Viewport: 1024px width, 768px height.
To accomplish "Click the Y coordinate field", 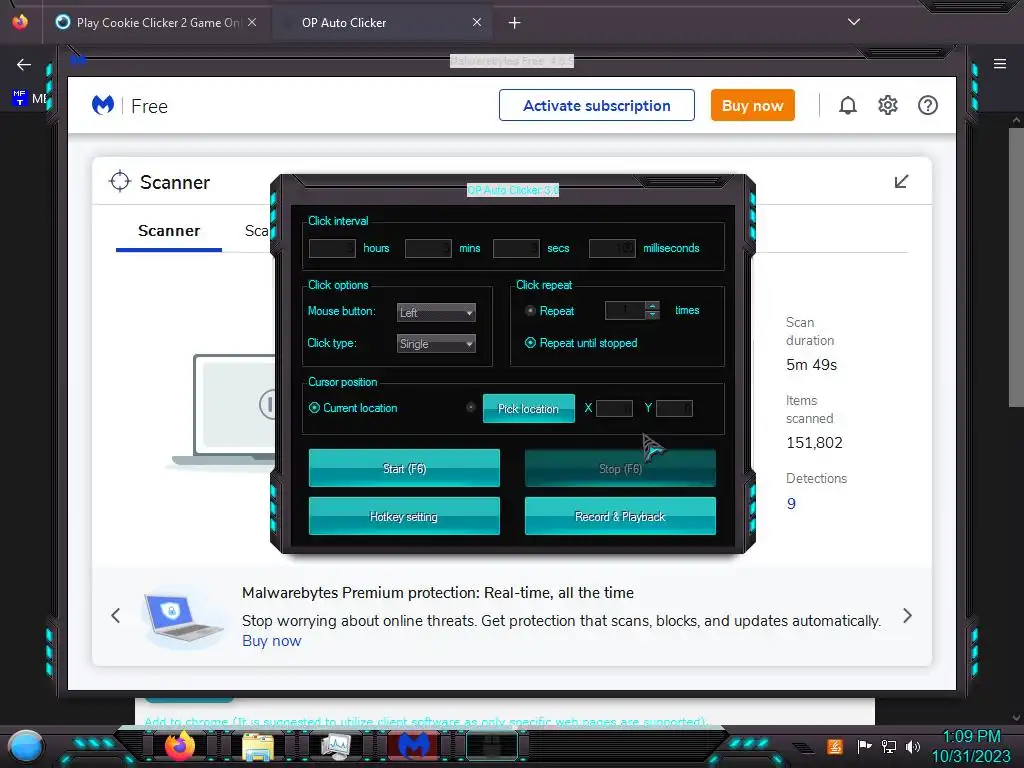I will click(x=675, y=408).
